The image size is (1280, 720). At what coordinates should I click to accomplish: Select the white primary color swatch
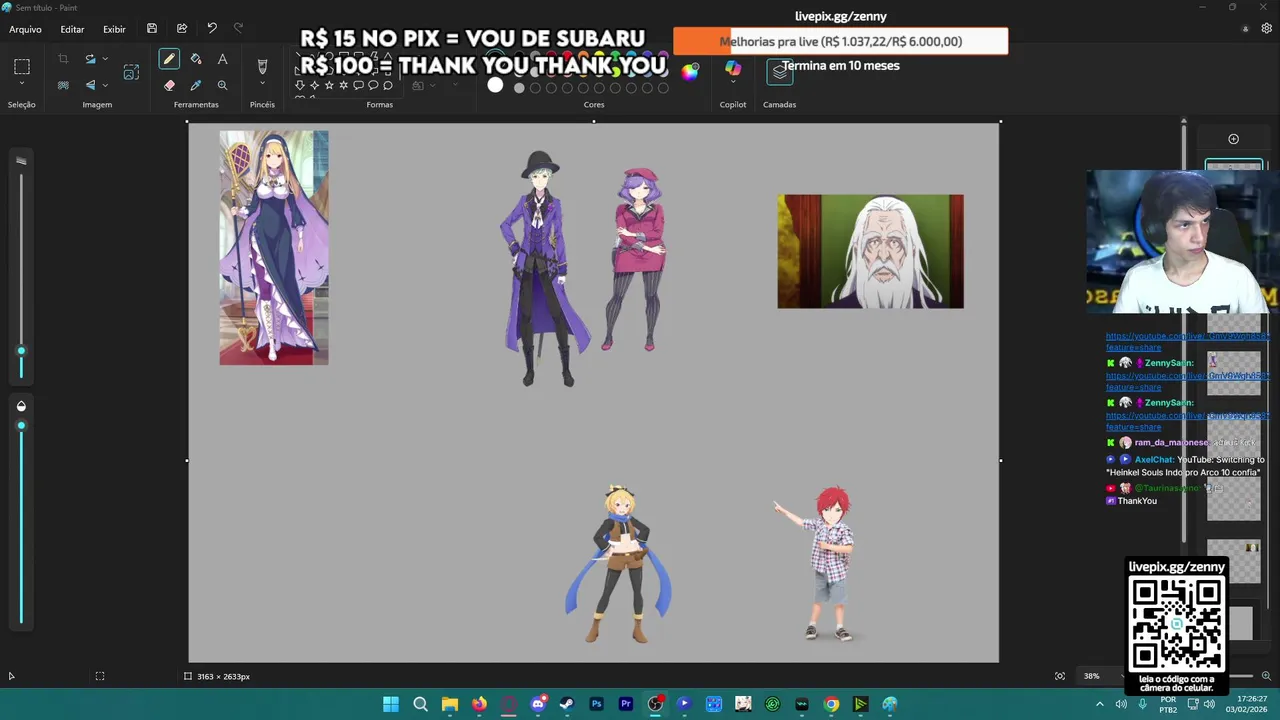(495, 85)
